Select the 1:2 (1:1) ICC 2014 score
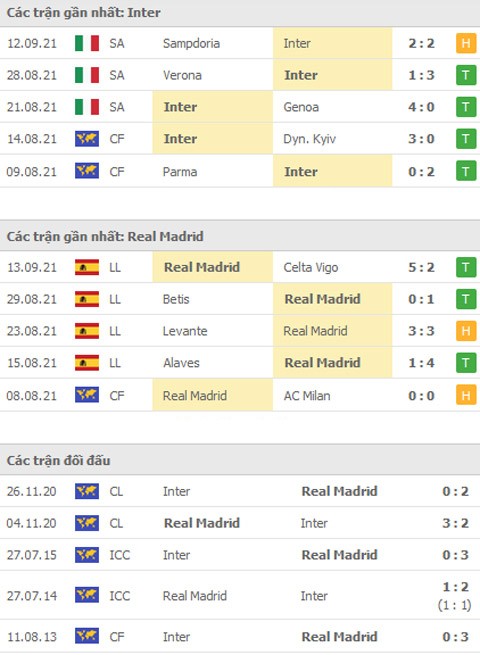This screenshot has width=480, height=655. coord(455,596)
